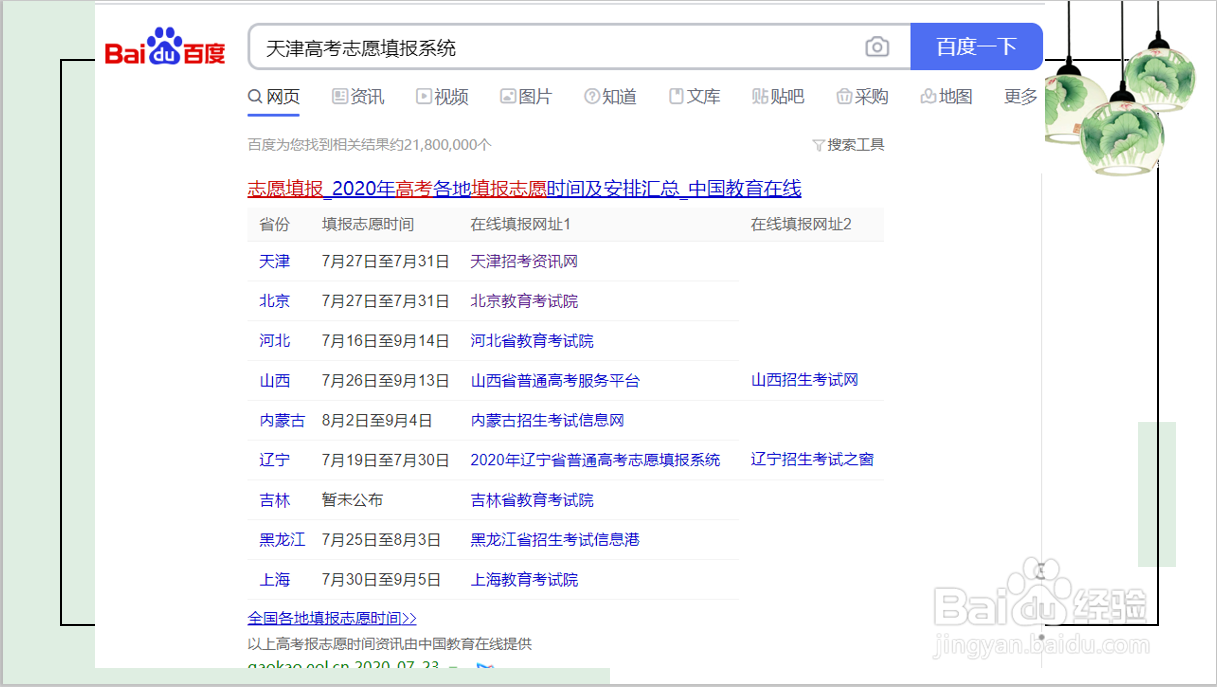This screenshot has height=687, width=1217.
Task: Click the 在线填报网址2 column header
Action: pyautogui.click(x=801, y=224)
